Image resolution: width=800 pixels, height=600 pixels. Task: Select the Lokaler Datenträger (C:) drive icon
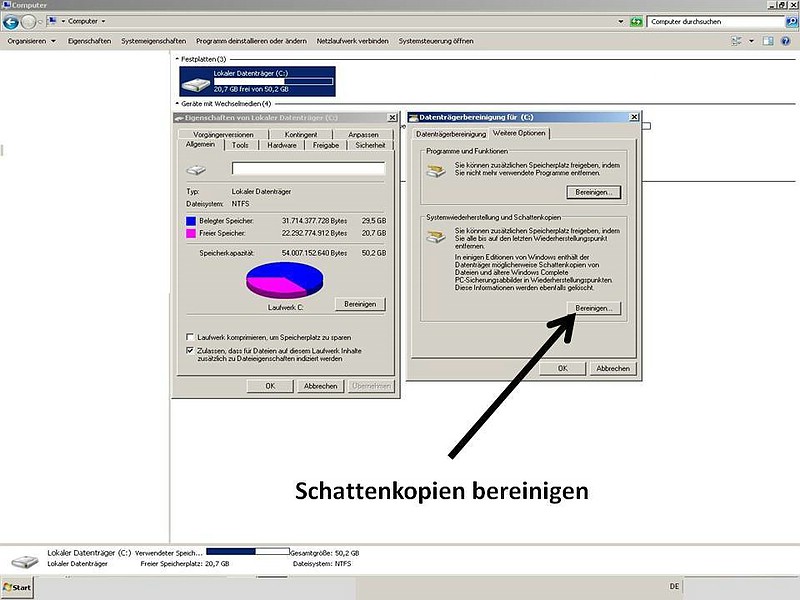coord(196,84)
